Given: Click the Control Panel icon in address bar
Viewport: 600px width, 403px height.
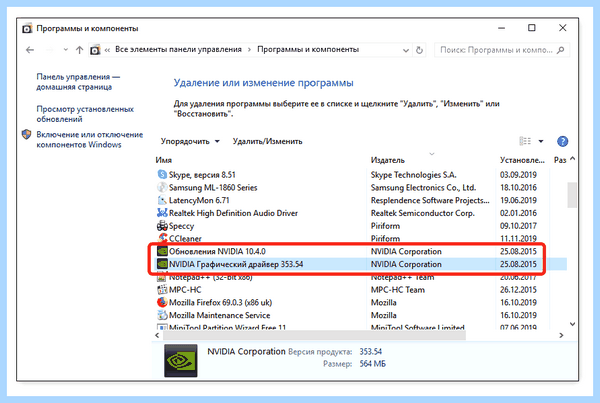Looking at the screenshot, I should [95, 50].
